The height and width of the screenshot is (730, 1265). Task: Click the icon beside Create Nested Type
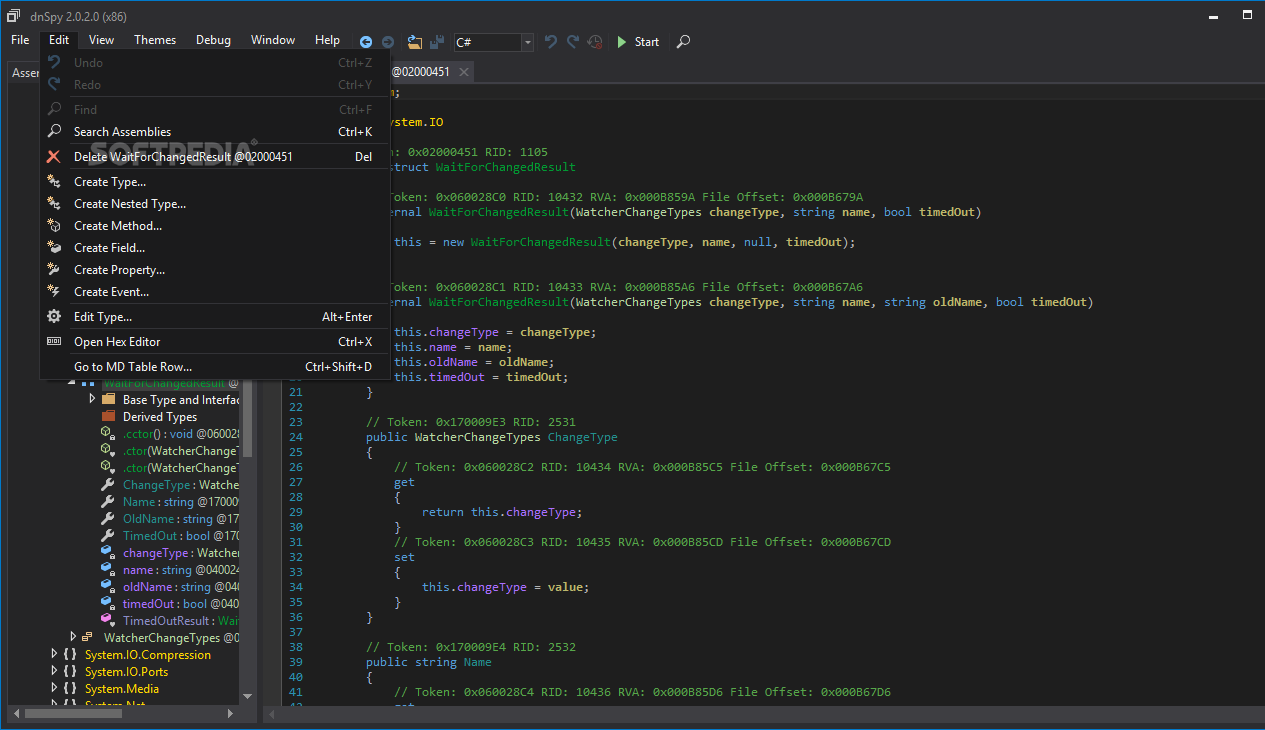54,204
